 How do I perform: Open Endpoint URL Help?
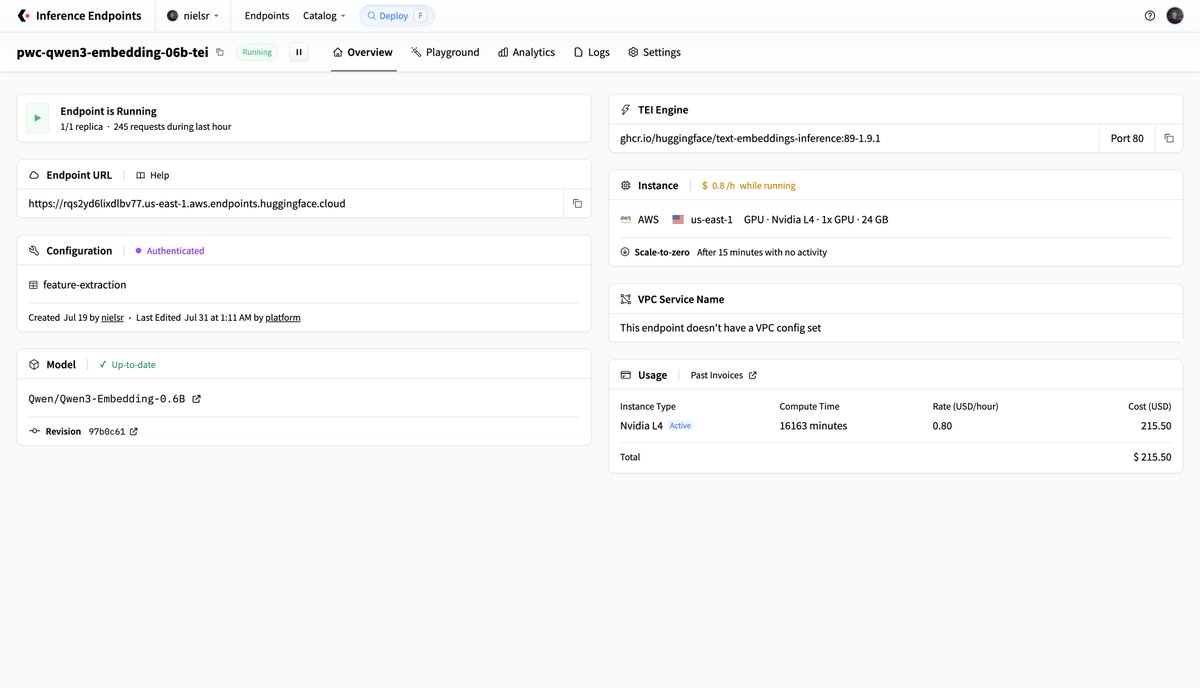153,175
